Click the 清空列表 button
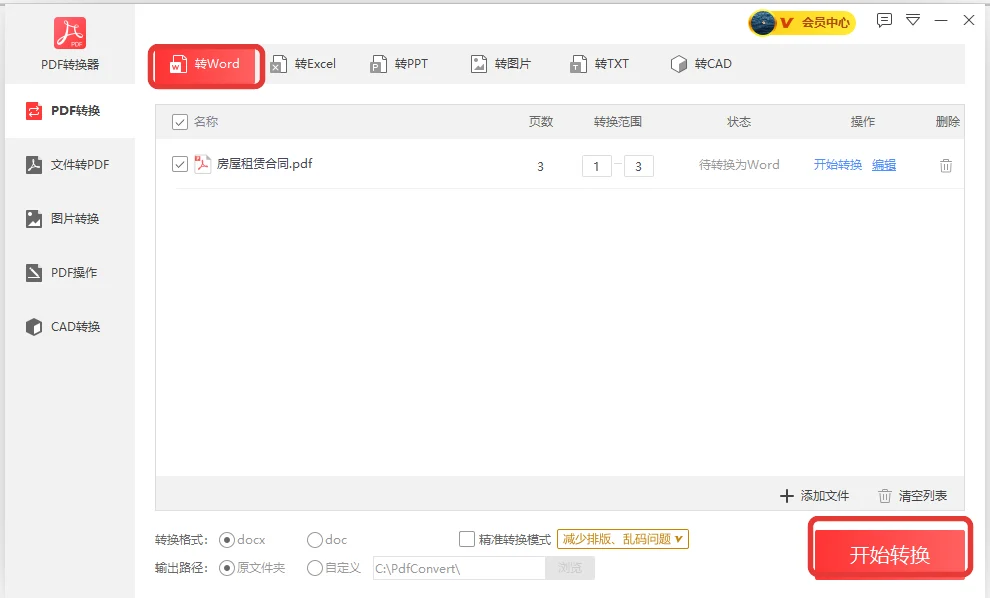Screen dimensions: 990x598 (x=913, y=496)
